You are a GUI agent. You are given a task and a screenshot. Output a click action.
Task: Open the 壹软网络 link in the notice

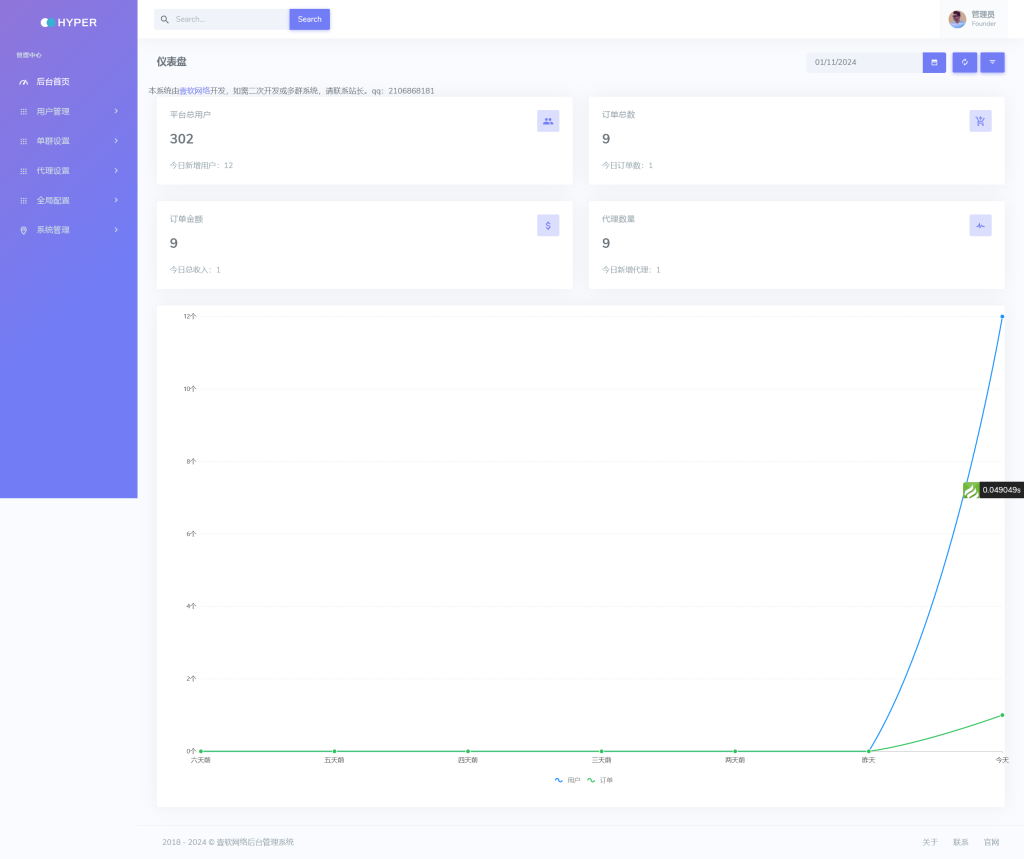(x=194, y=91)
